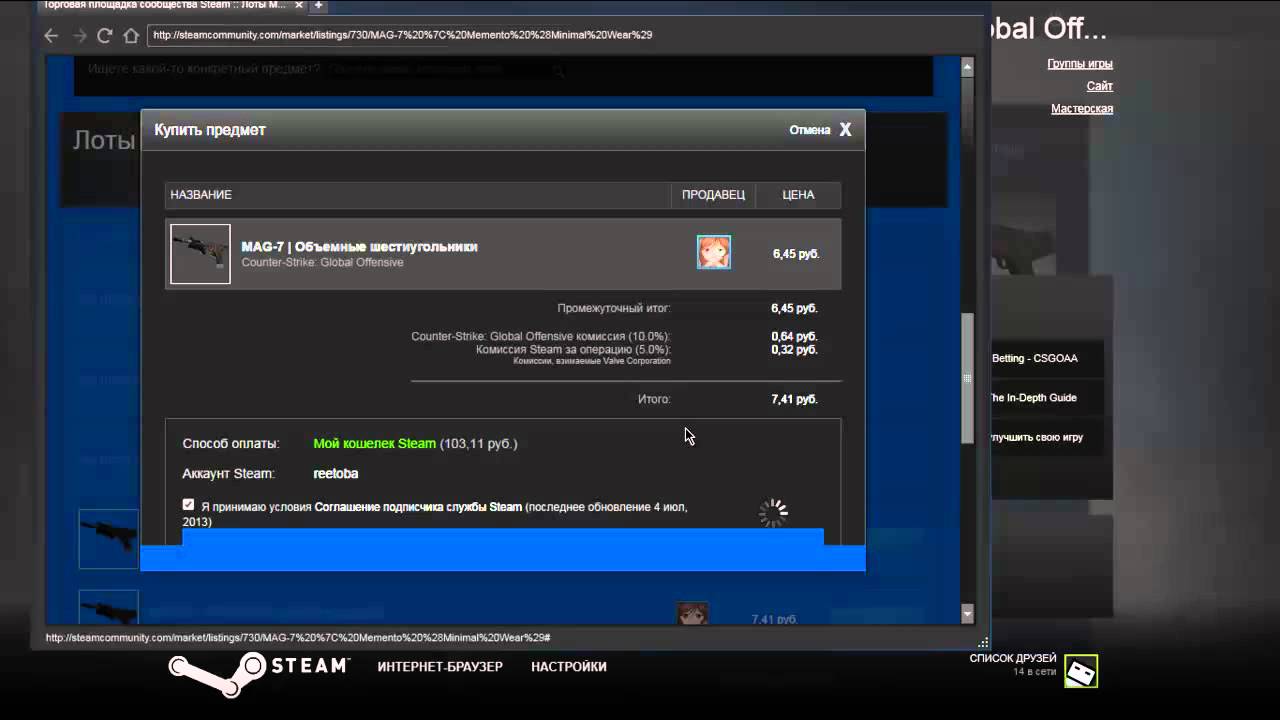Screen dimensions: 1280x720
Task: Open the Мастерская link in side panel
Action: [x=1082, y=109]
